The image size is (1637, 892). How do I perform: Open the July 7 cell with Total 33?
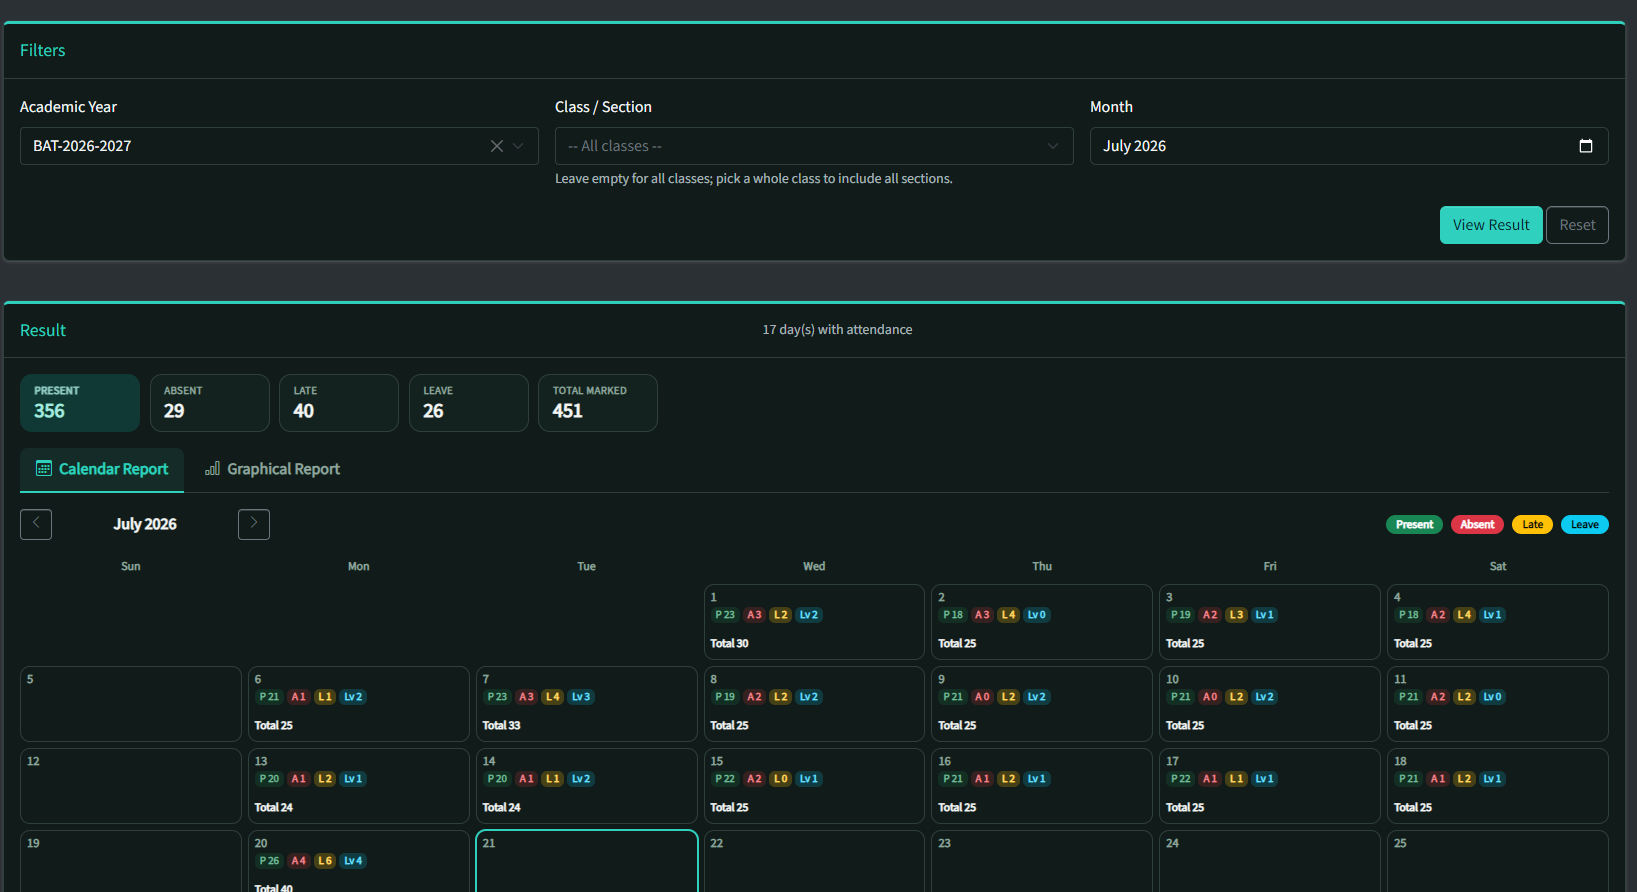tap(587, 704)
